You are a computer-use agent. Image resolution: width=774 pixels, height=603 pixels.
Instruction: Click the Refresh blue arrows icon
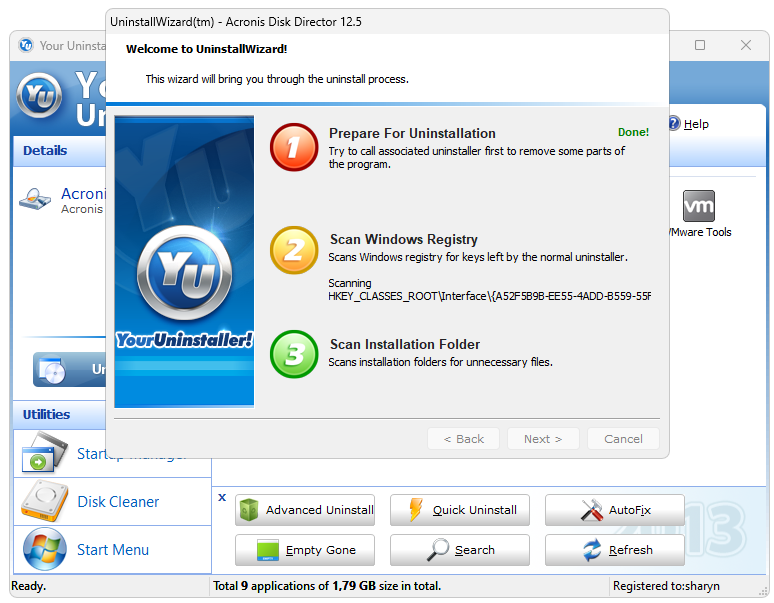point(592,550)
